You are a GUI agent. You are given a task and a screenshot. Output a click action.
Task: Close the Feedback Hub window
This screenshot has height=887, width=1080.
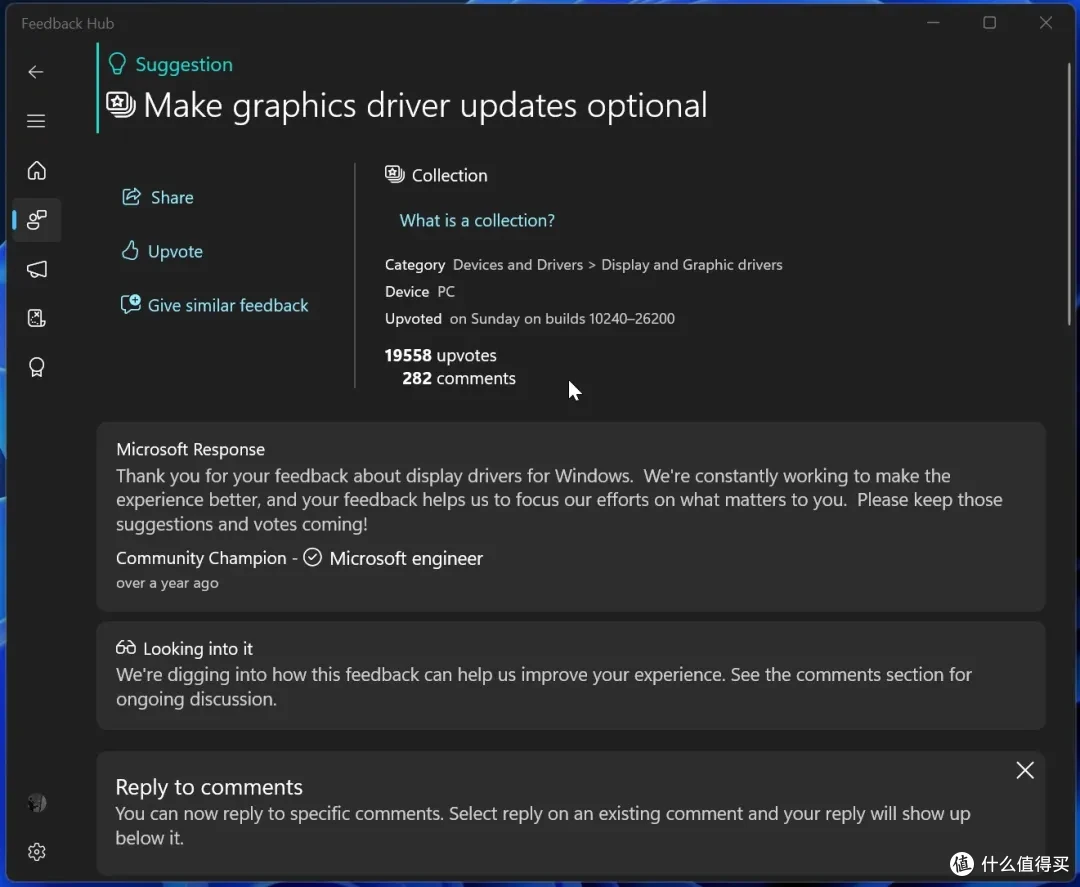1046,23
